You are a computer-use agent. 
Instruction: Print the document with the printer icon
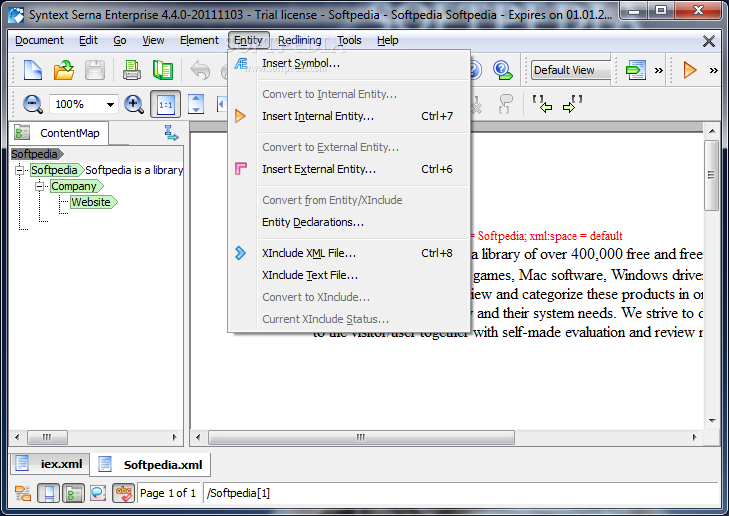132,70
